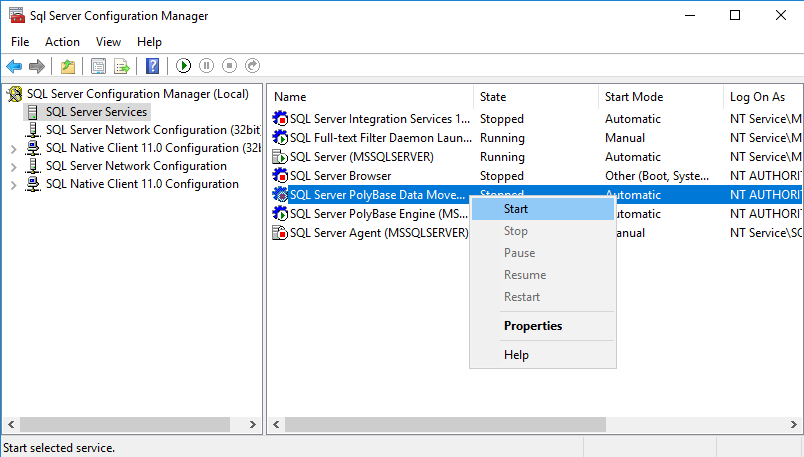Viewport: 804px width, 457px height.
Task: Choose Help in the context menu
Action: tap(543, 355)
